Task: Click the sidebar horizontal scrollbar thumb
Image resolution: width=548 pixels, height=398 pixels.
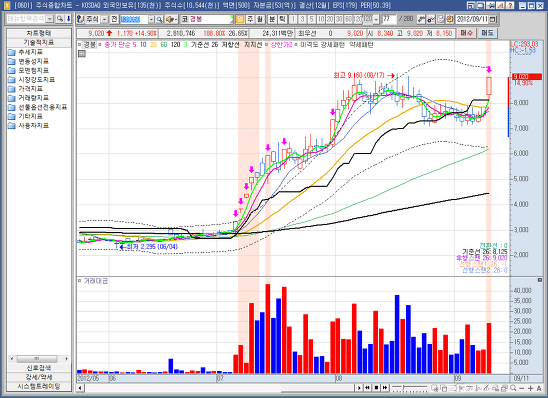Action: click(x=37, y=359)
